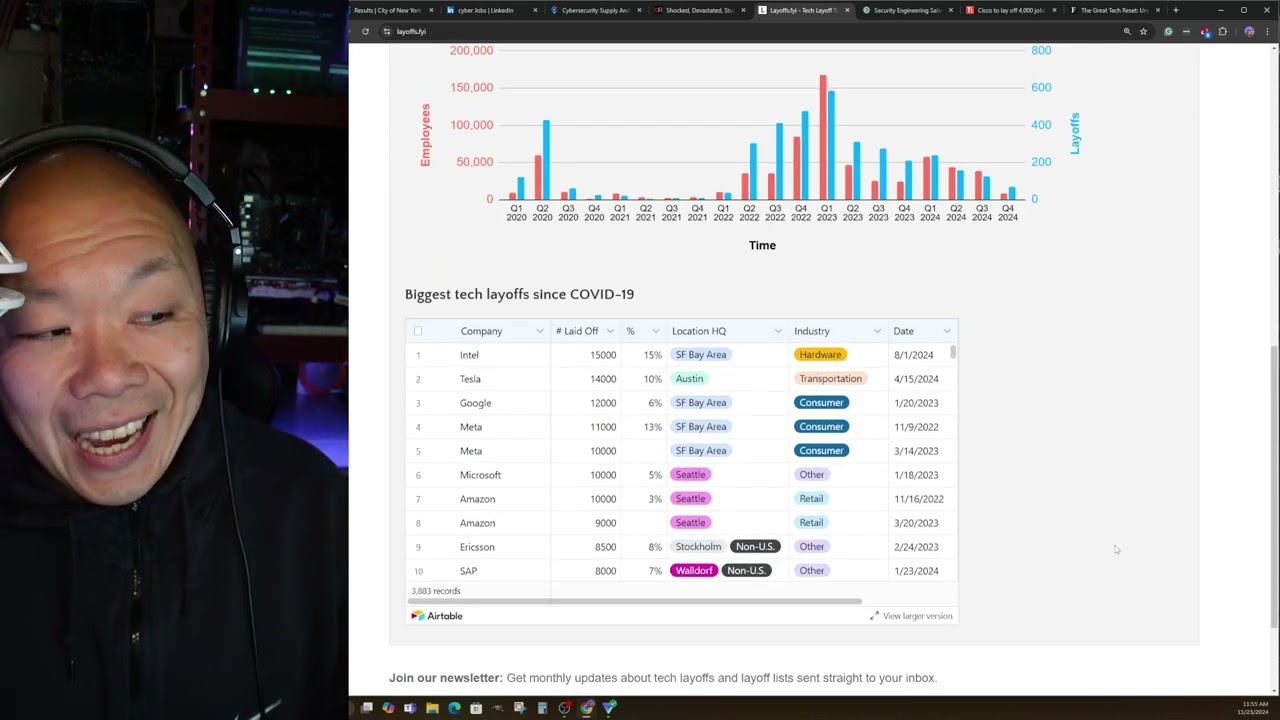Image resolution: width=1280 pixels, height=720 pixels.
Task: Expand the Location HQ column dropdown
Action: 778,331
